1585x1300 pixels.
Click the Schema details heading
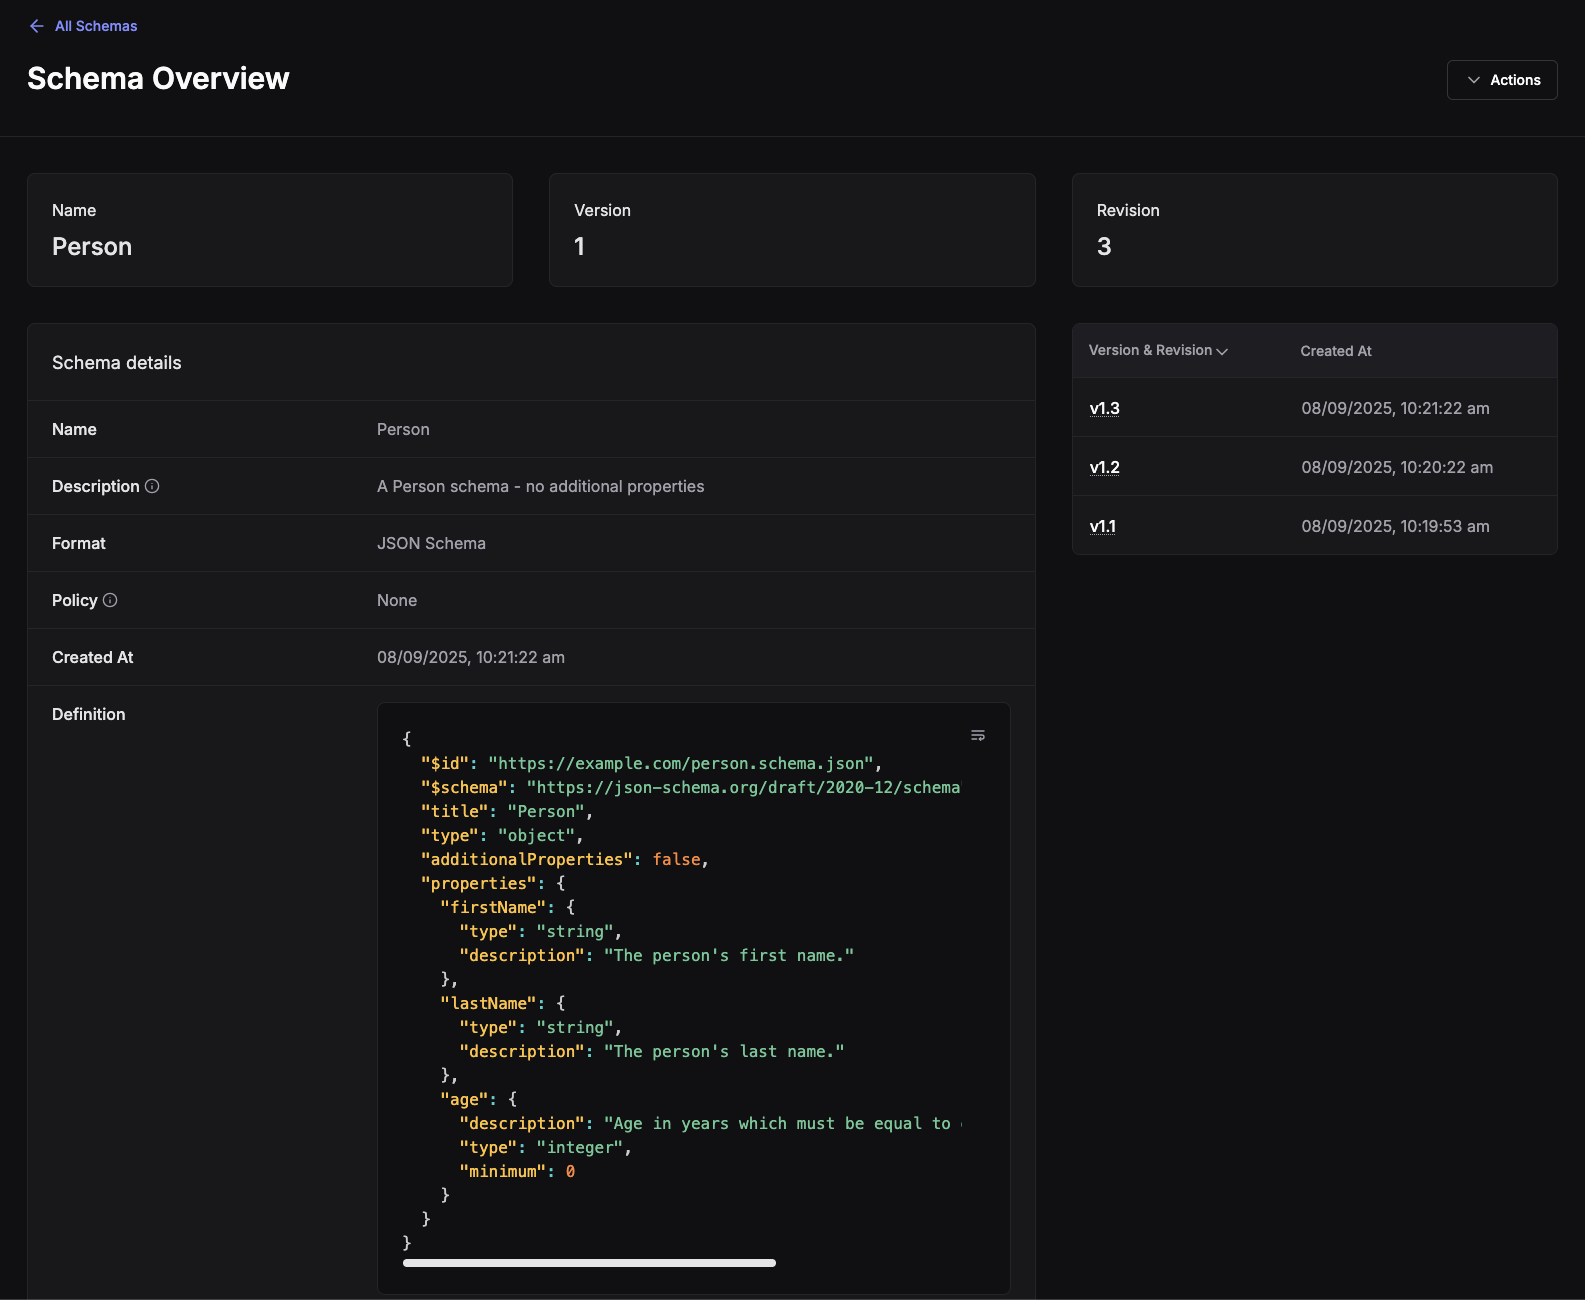click(x=117, y=363)
